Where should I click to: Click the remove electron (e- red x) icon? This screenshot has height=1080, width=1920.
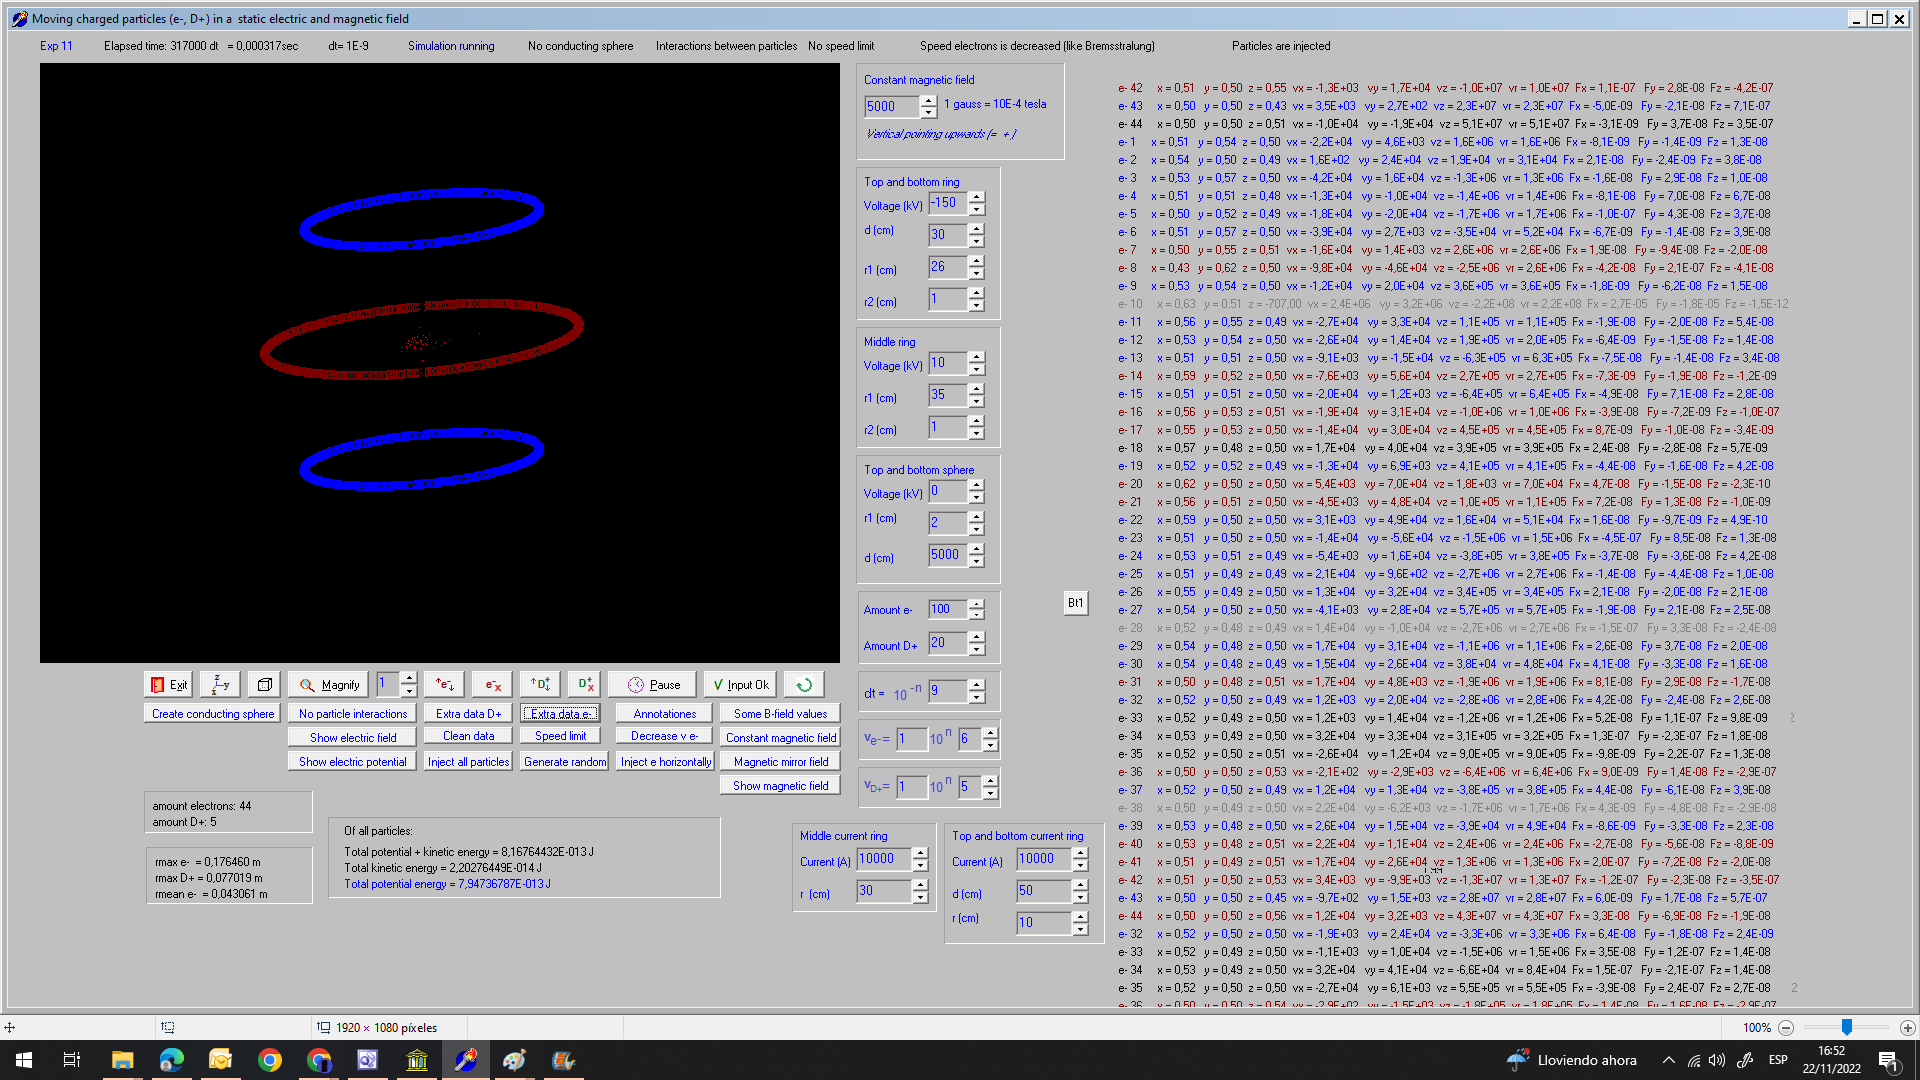492,685
